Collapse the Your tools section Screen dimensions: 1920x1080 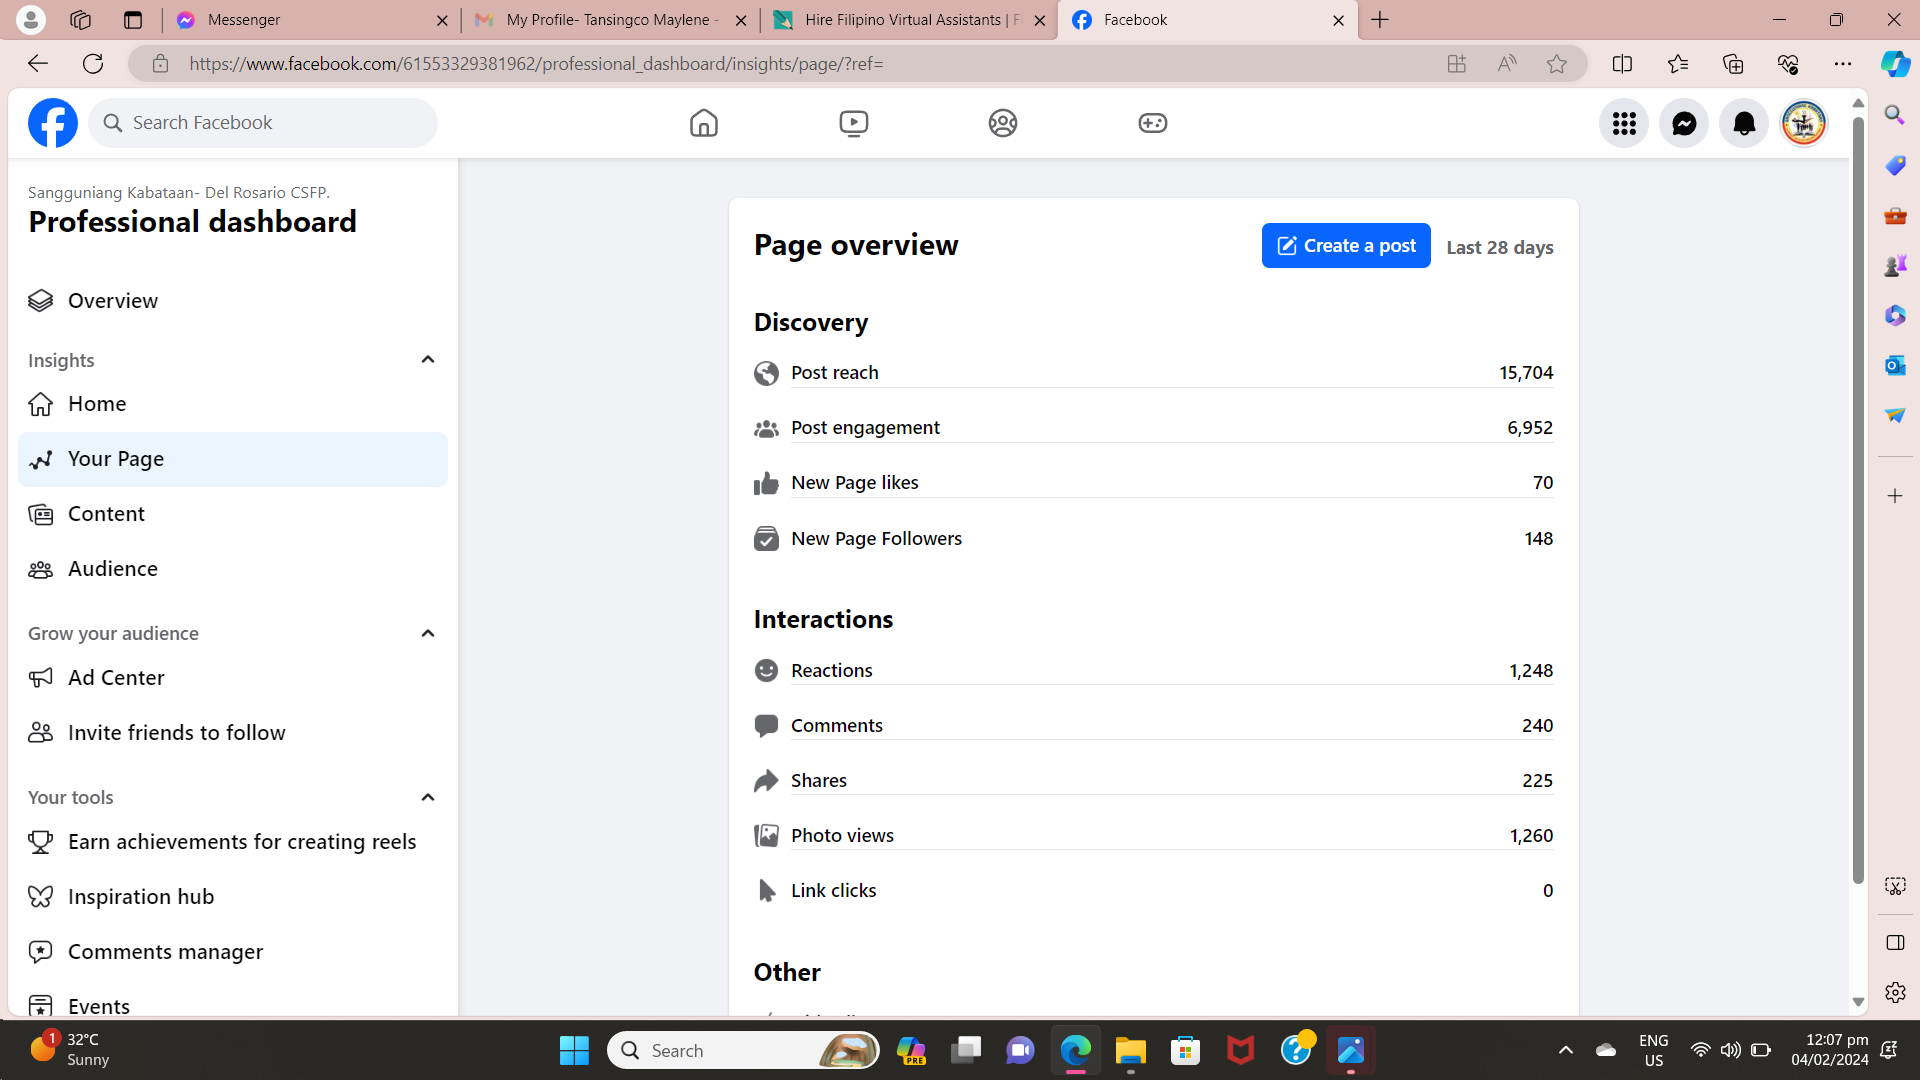pos(428,797)
